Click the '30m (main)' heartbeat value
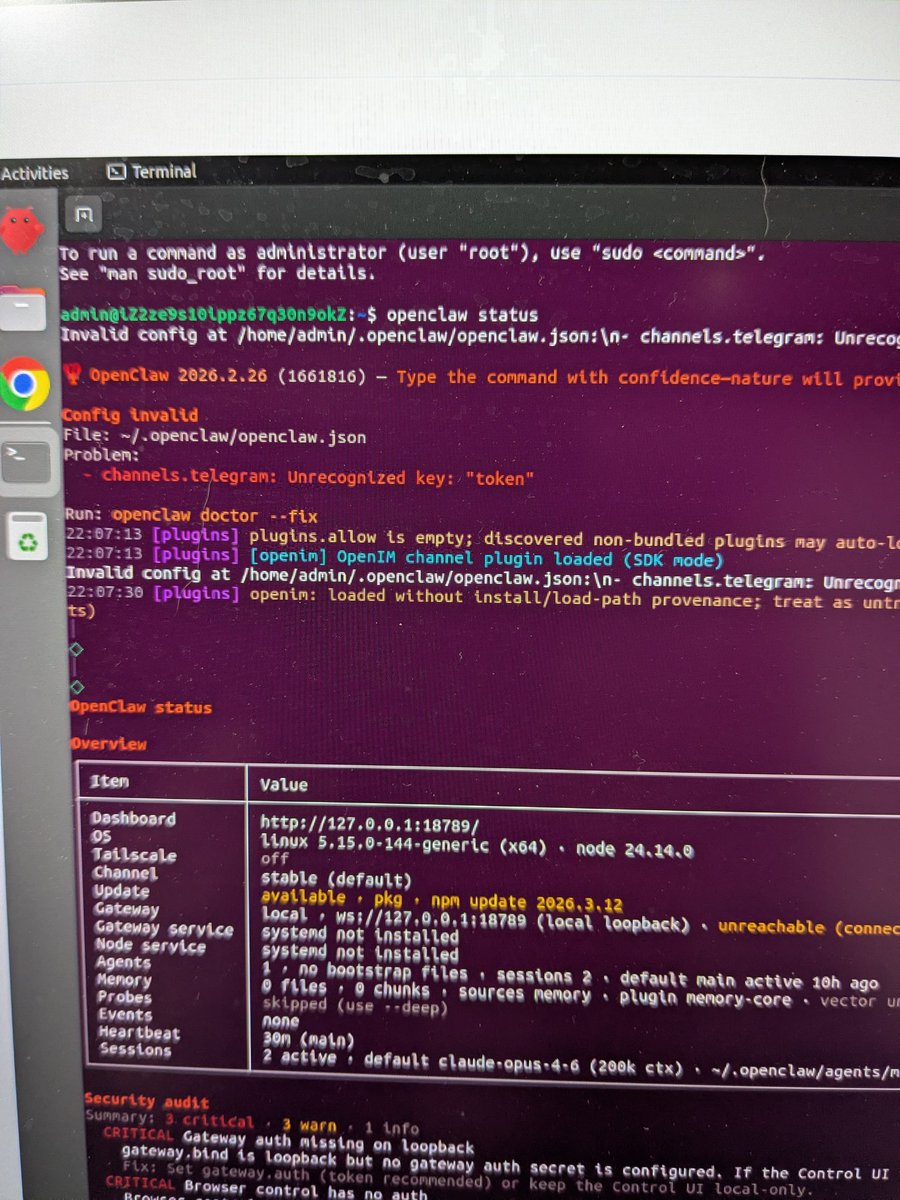The image size is (900, 1200). pyautogui.click(x=308, y=1041)
